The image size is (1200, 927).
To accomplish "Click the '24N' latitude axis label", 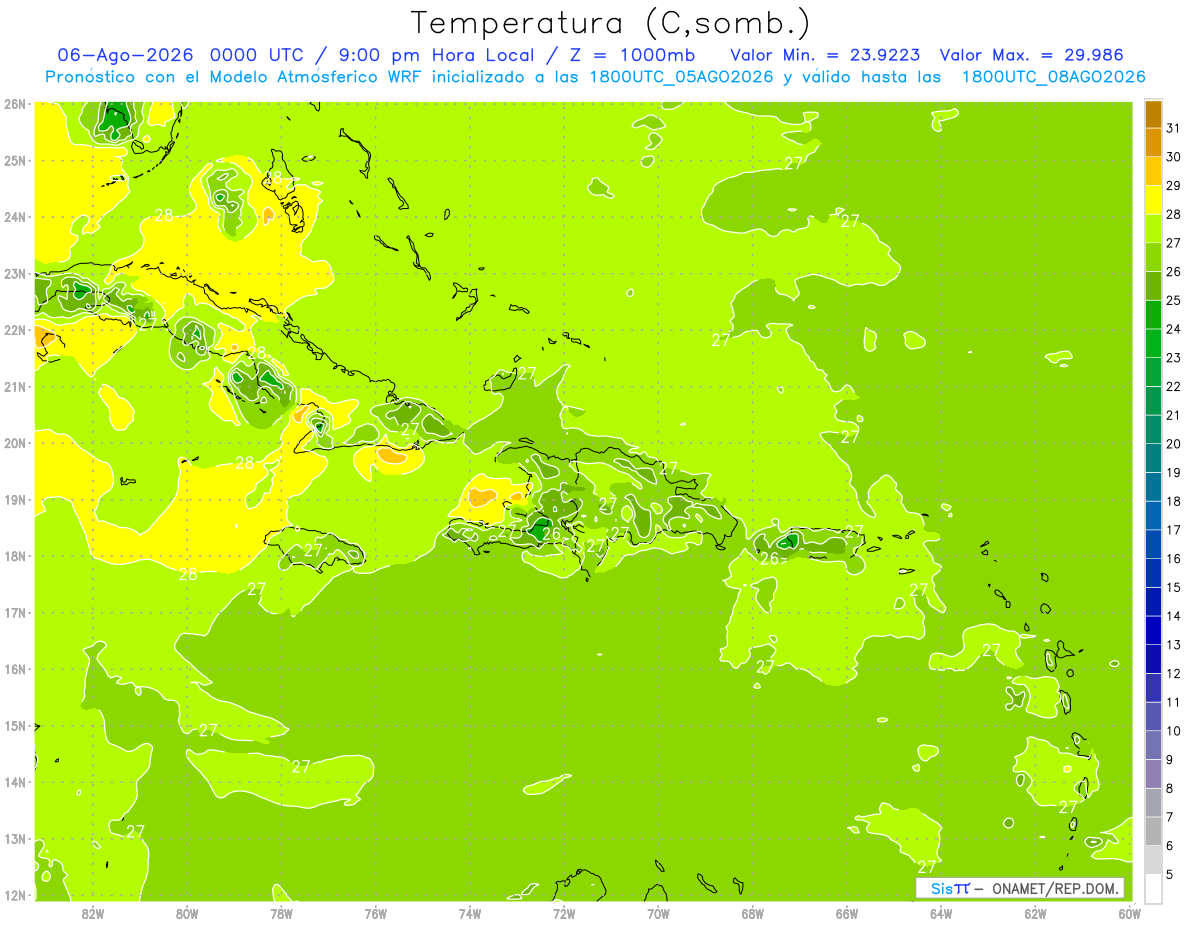I will 15,217.
